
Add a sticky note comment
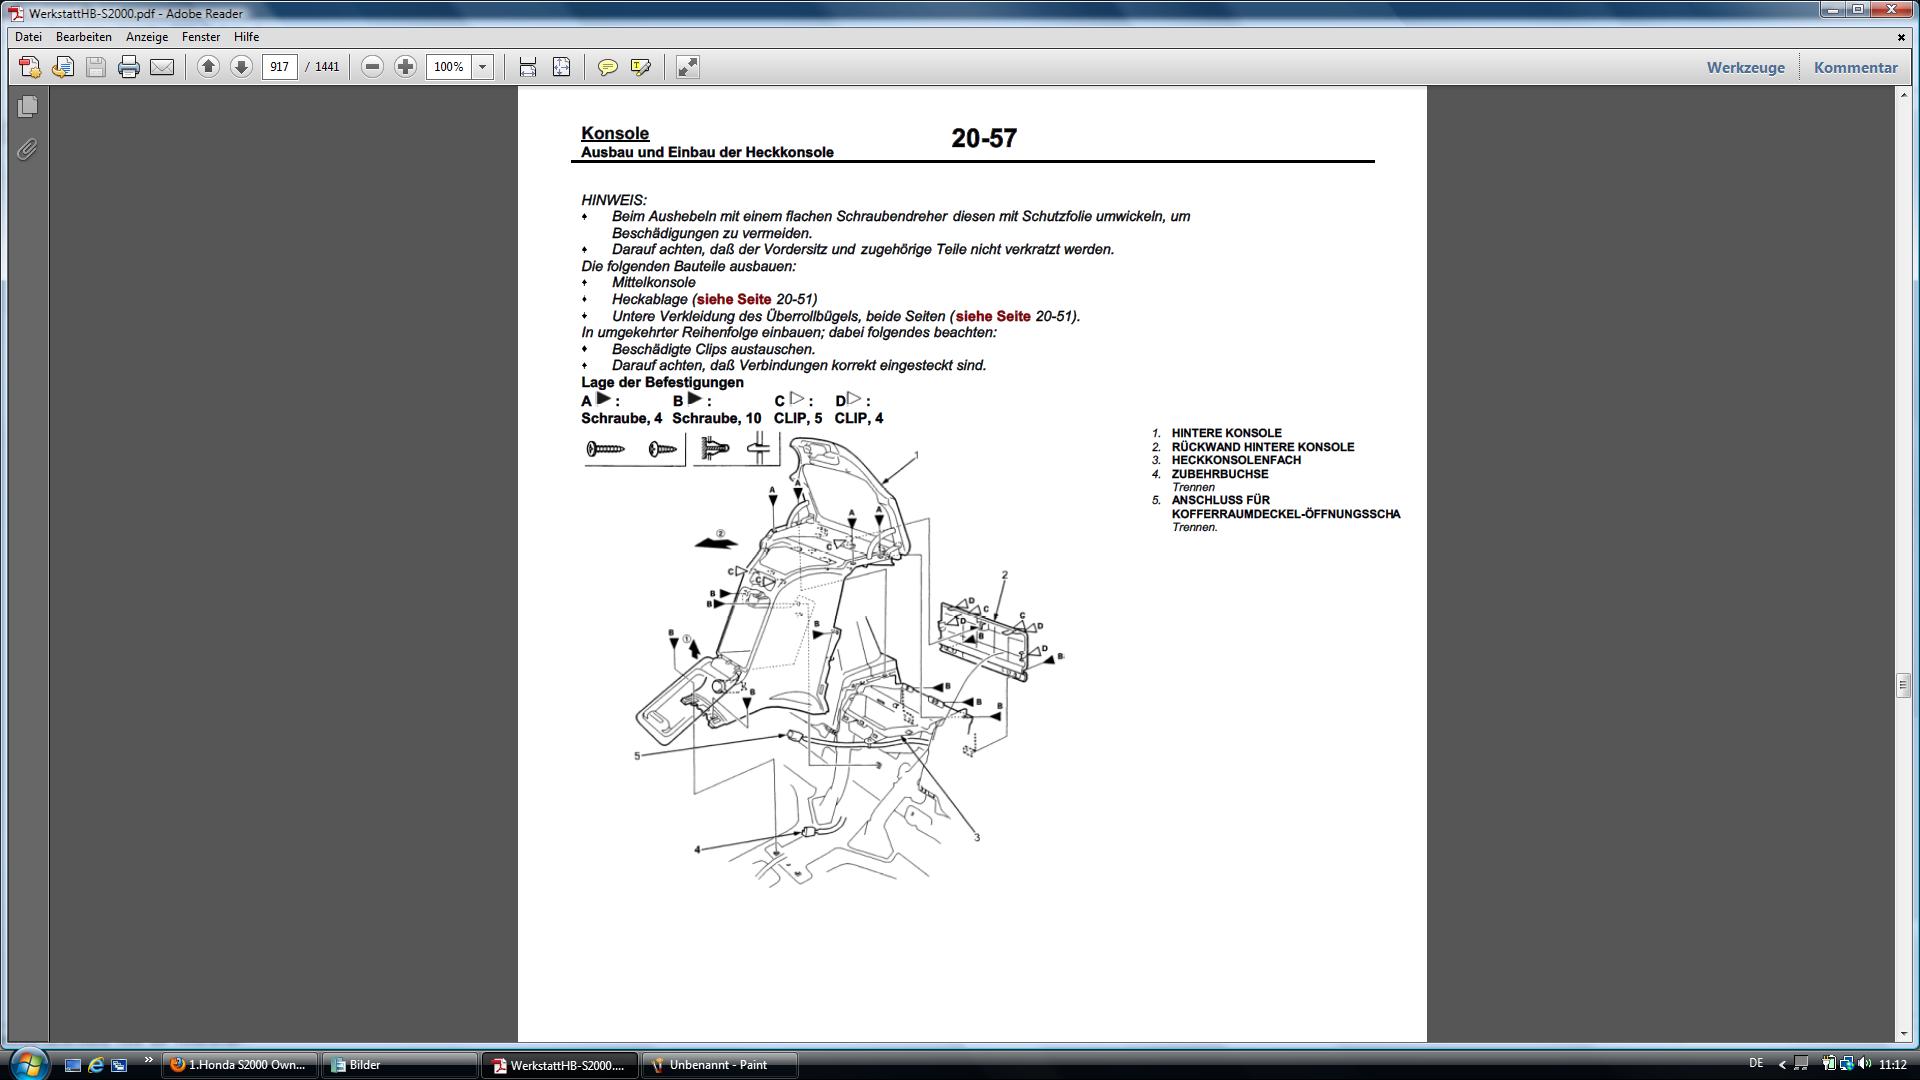[607, 67]
